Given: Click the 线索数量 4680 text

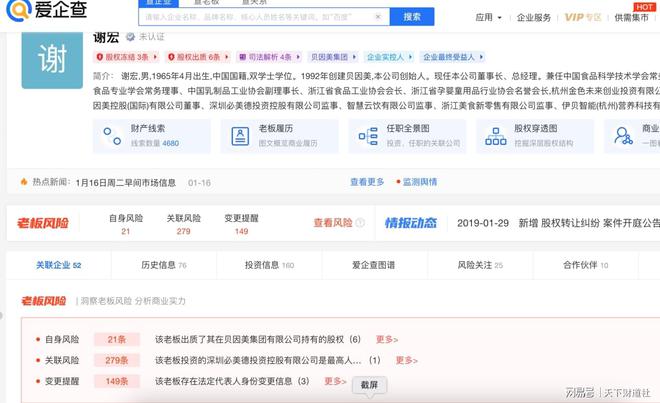Looking at the screenshot, I should (x=155, y=143).
